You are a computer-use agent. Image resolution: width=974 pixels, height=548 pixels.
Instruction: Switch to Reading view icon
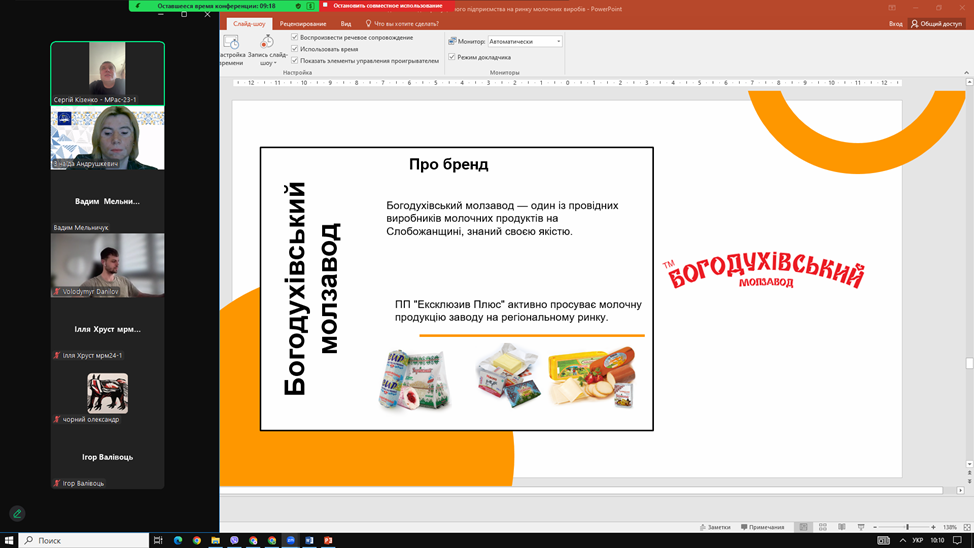click(842, 527)
